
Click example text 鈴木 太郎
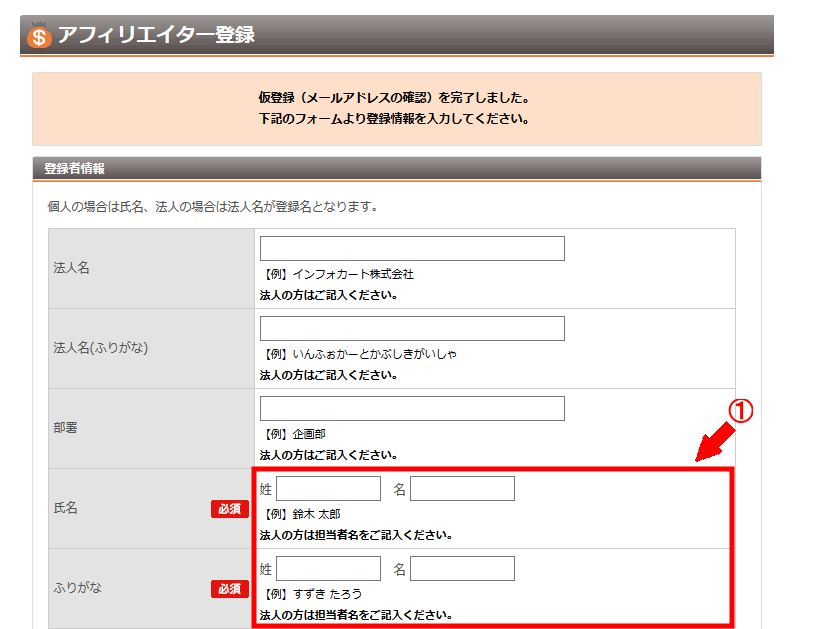(x=317, y=515)
